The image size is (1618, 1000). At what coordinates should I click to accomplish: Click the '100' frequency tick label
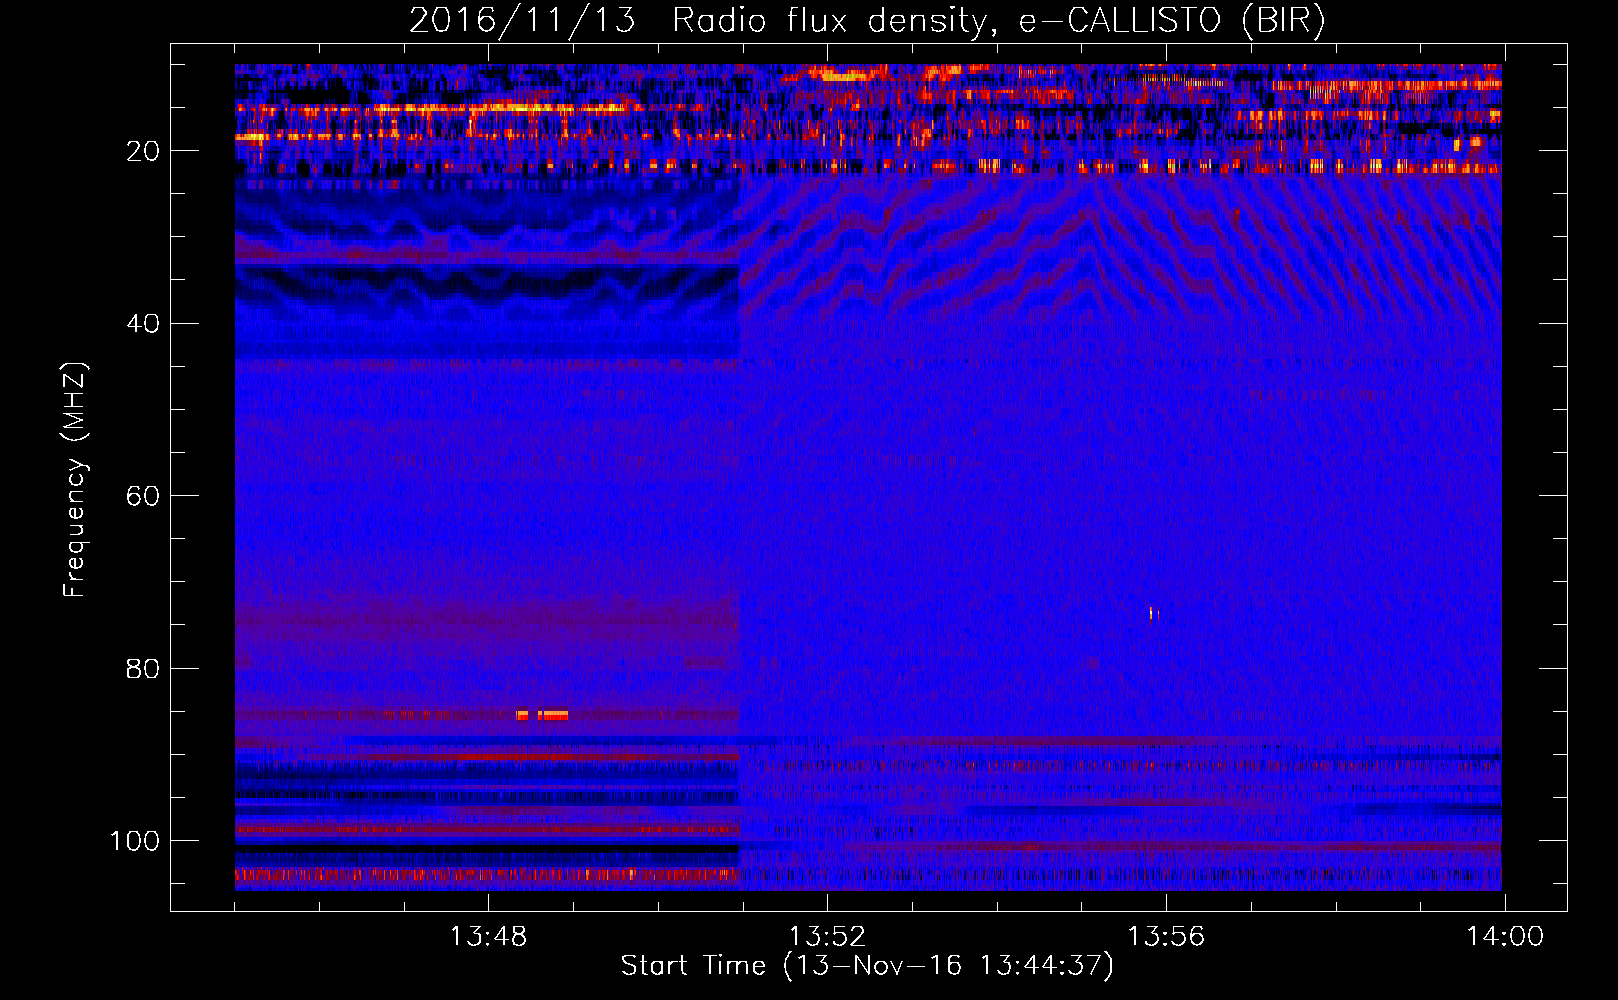[x=135, y=841]
